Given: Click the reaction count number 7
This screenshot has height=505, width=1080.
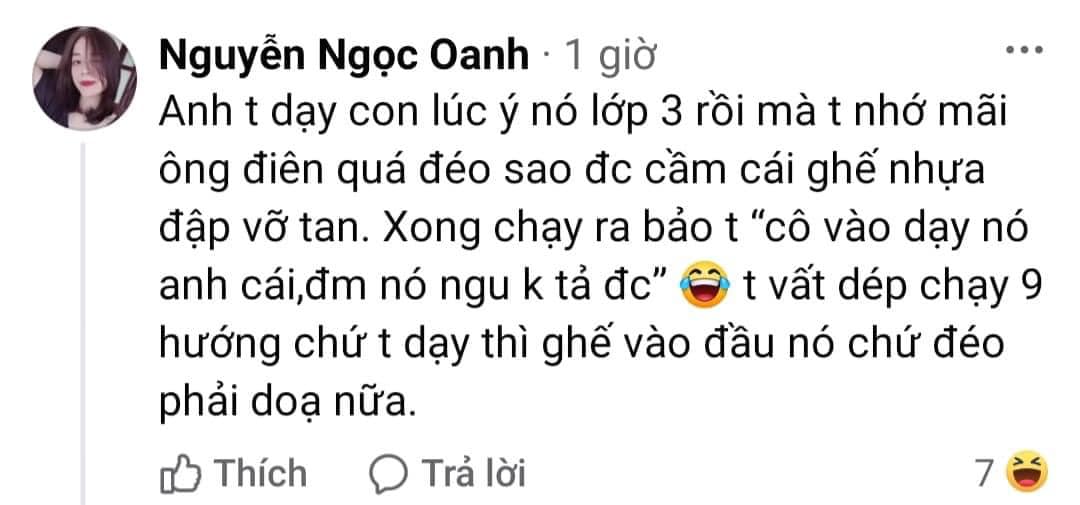Looking at the screenshot, I should click(x=986, y=473).
